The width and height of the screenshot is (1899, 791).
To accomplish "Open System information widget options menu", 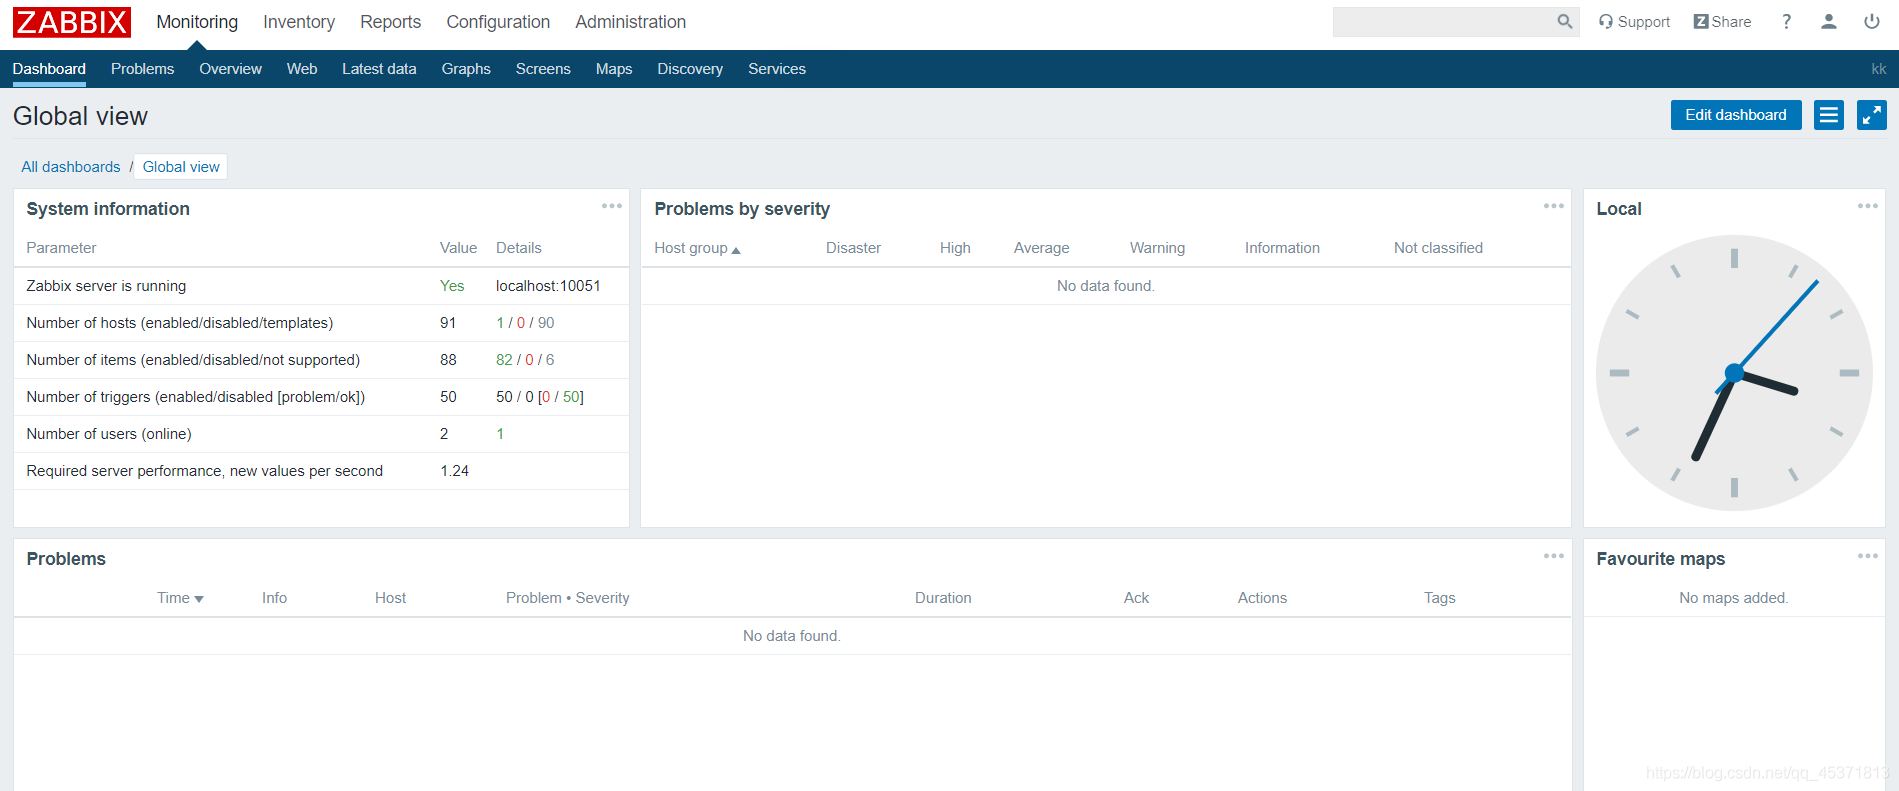I will [611, 206].
